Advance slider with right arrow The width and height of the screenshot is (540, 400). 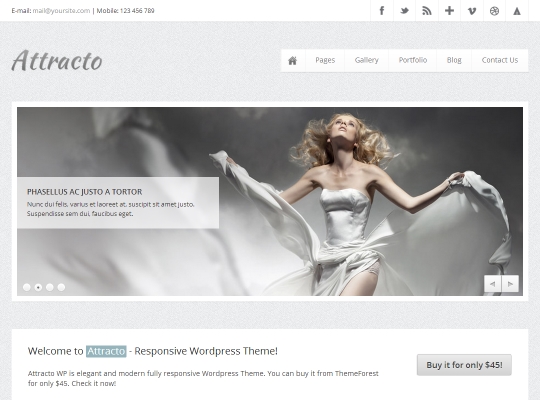[x=510, y=284]
